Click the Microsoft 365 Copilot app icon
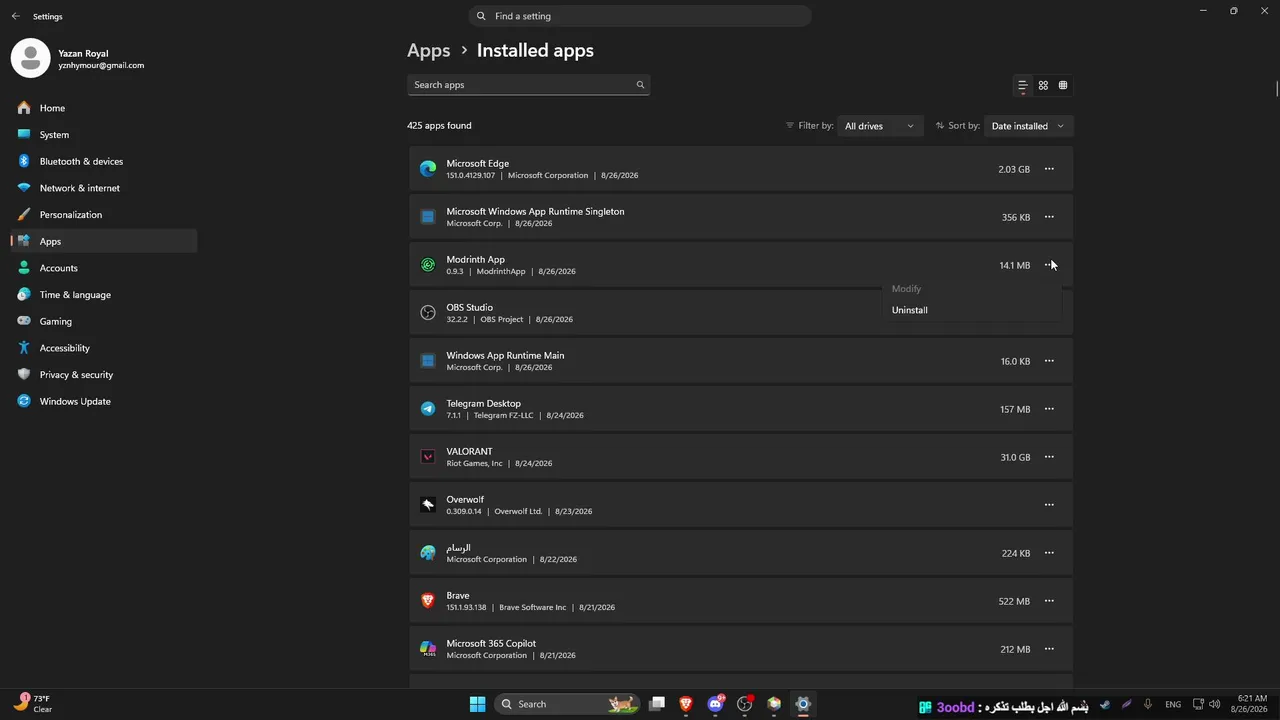 (x=428, y=649)
